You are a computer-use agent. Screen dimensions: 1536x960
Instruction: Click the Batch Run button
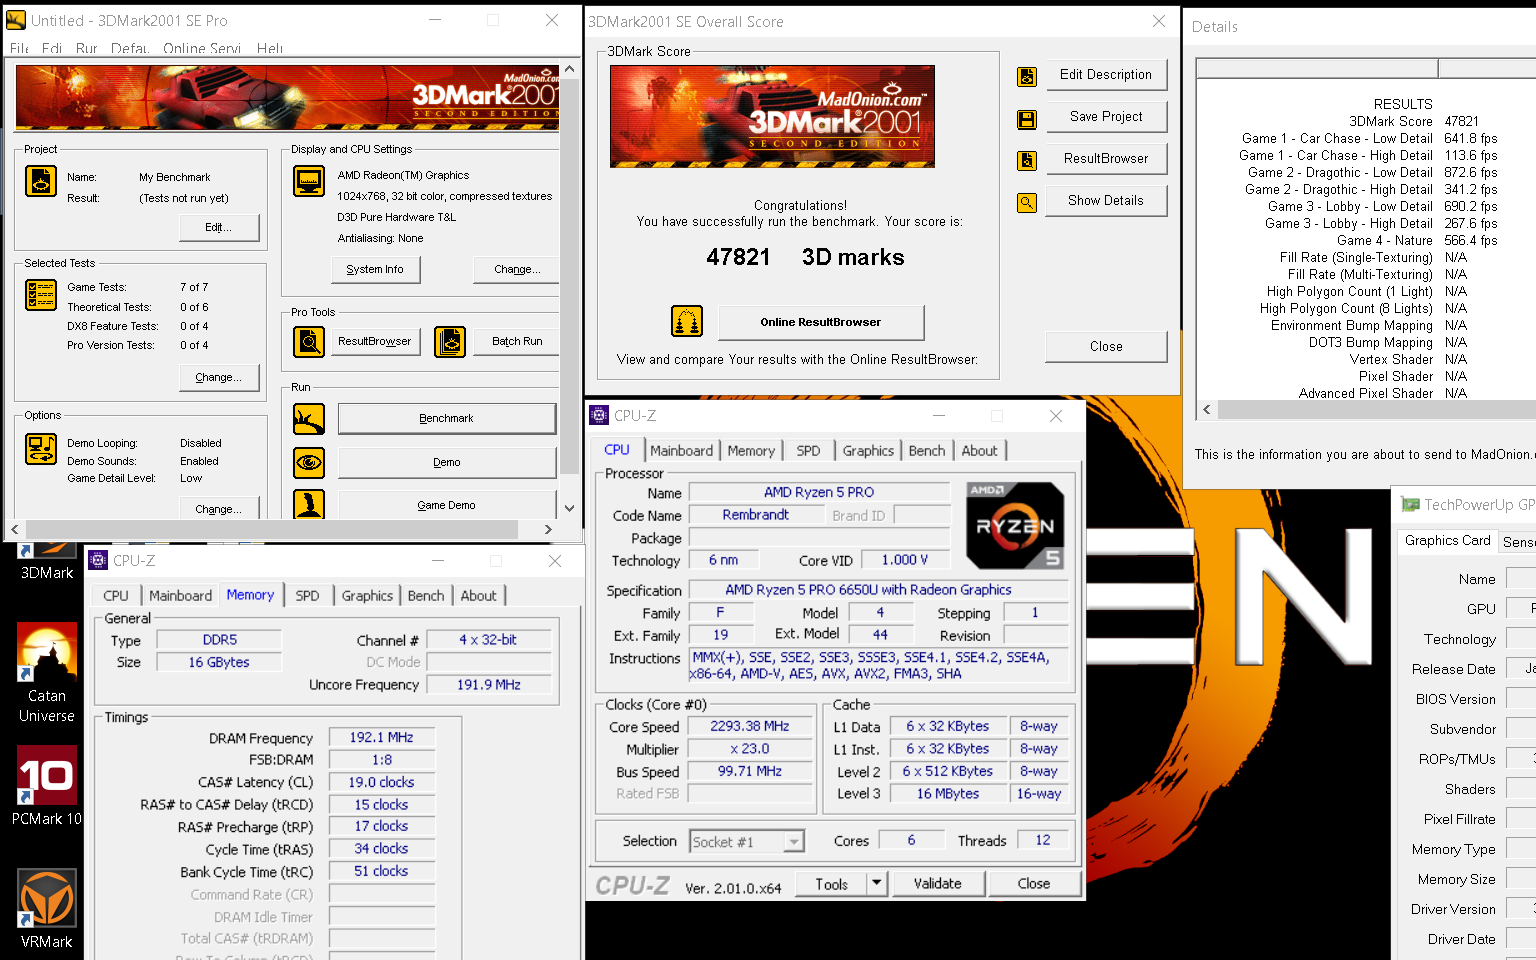(517, 341)
